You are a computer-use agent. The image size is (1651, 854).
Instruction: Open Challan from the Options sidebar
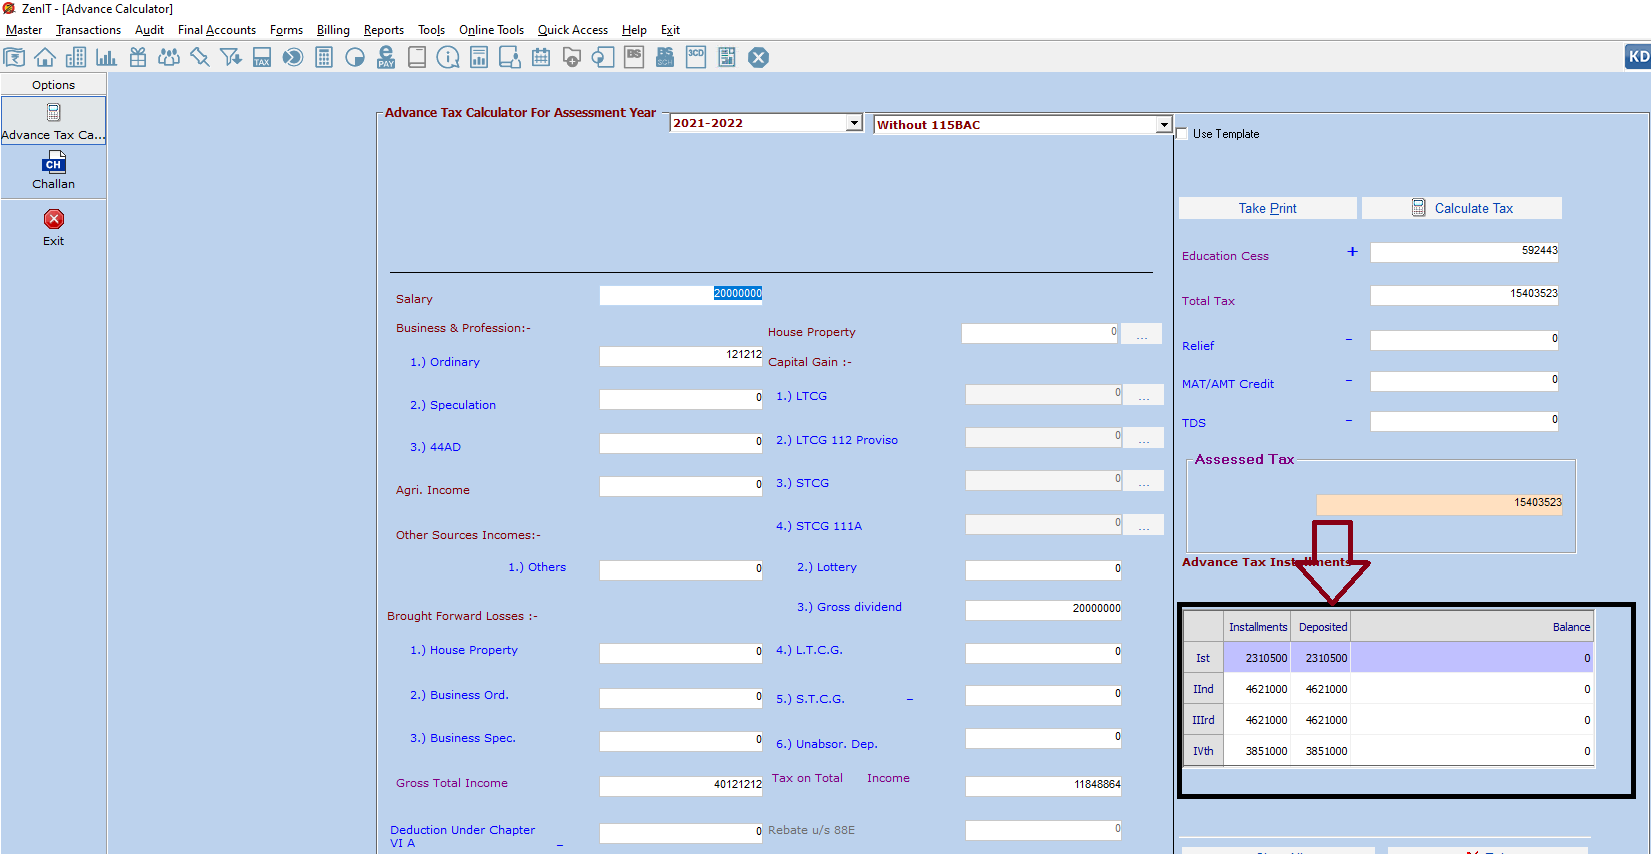point(53,171)
